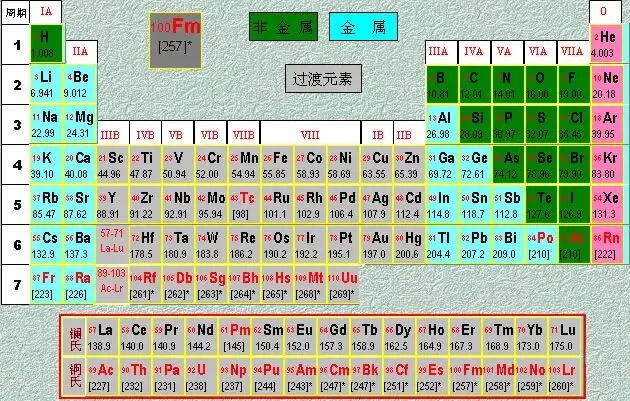Image resolution: width=630 pixels, height=401 pixels.
Task: Click the large Fm element preview box
Action: click(x=175, y=40)
